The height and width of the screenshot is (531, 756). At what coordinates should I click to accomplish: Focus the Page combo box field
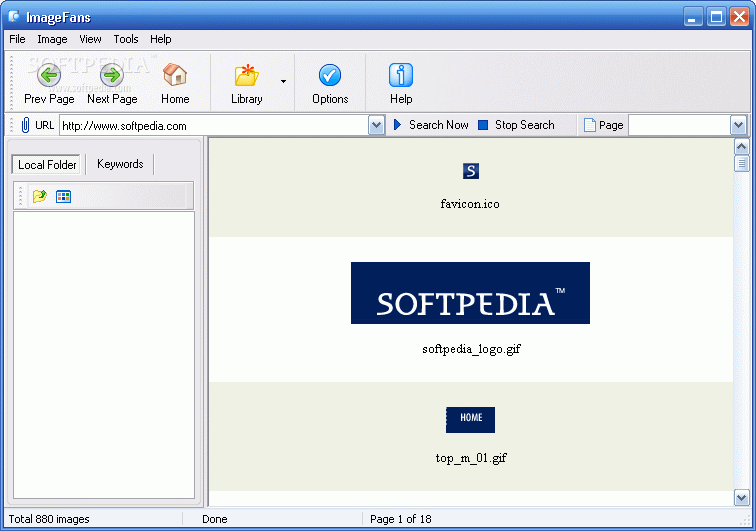pos(680,125)
